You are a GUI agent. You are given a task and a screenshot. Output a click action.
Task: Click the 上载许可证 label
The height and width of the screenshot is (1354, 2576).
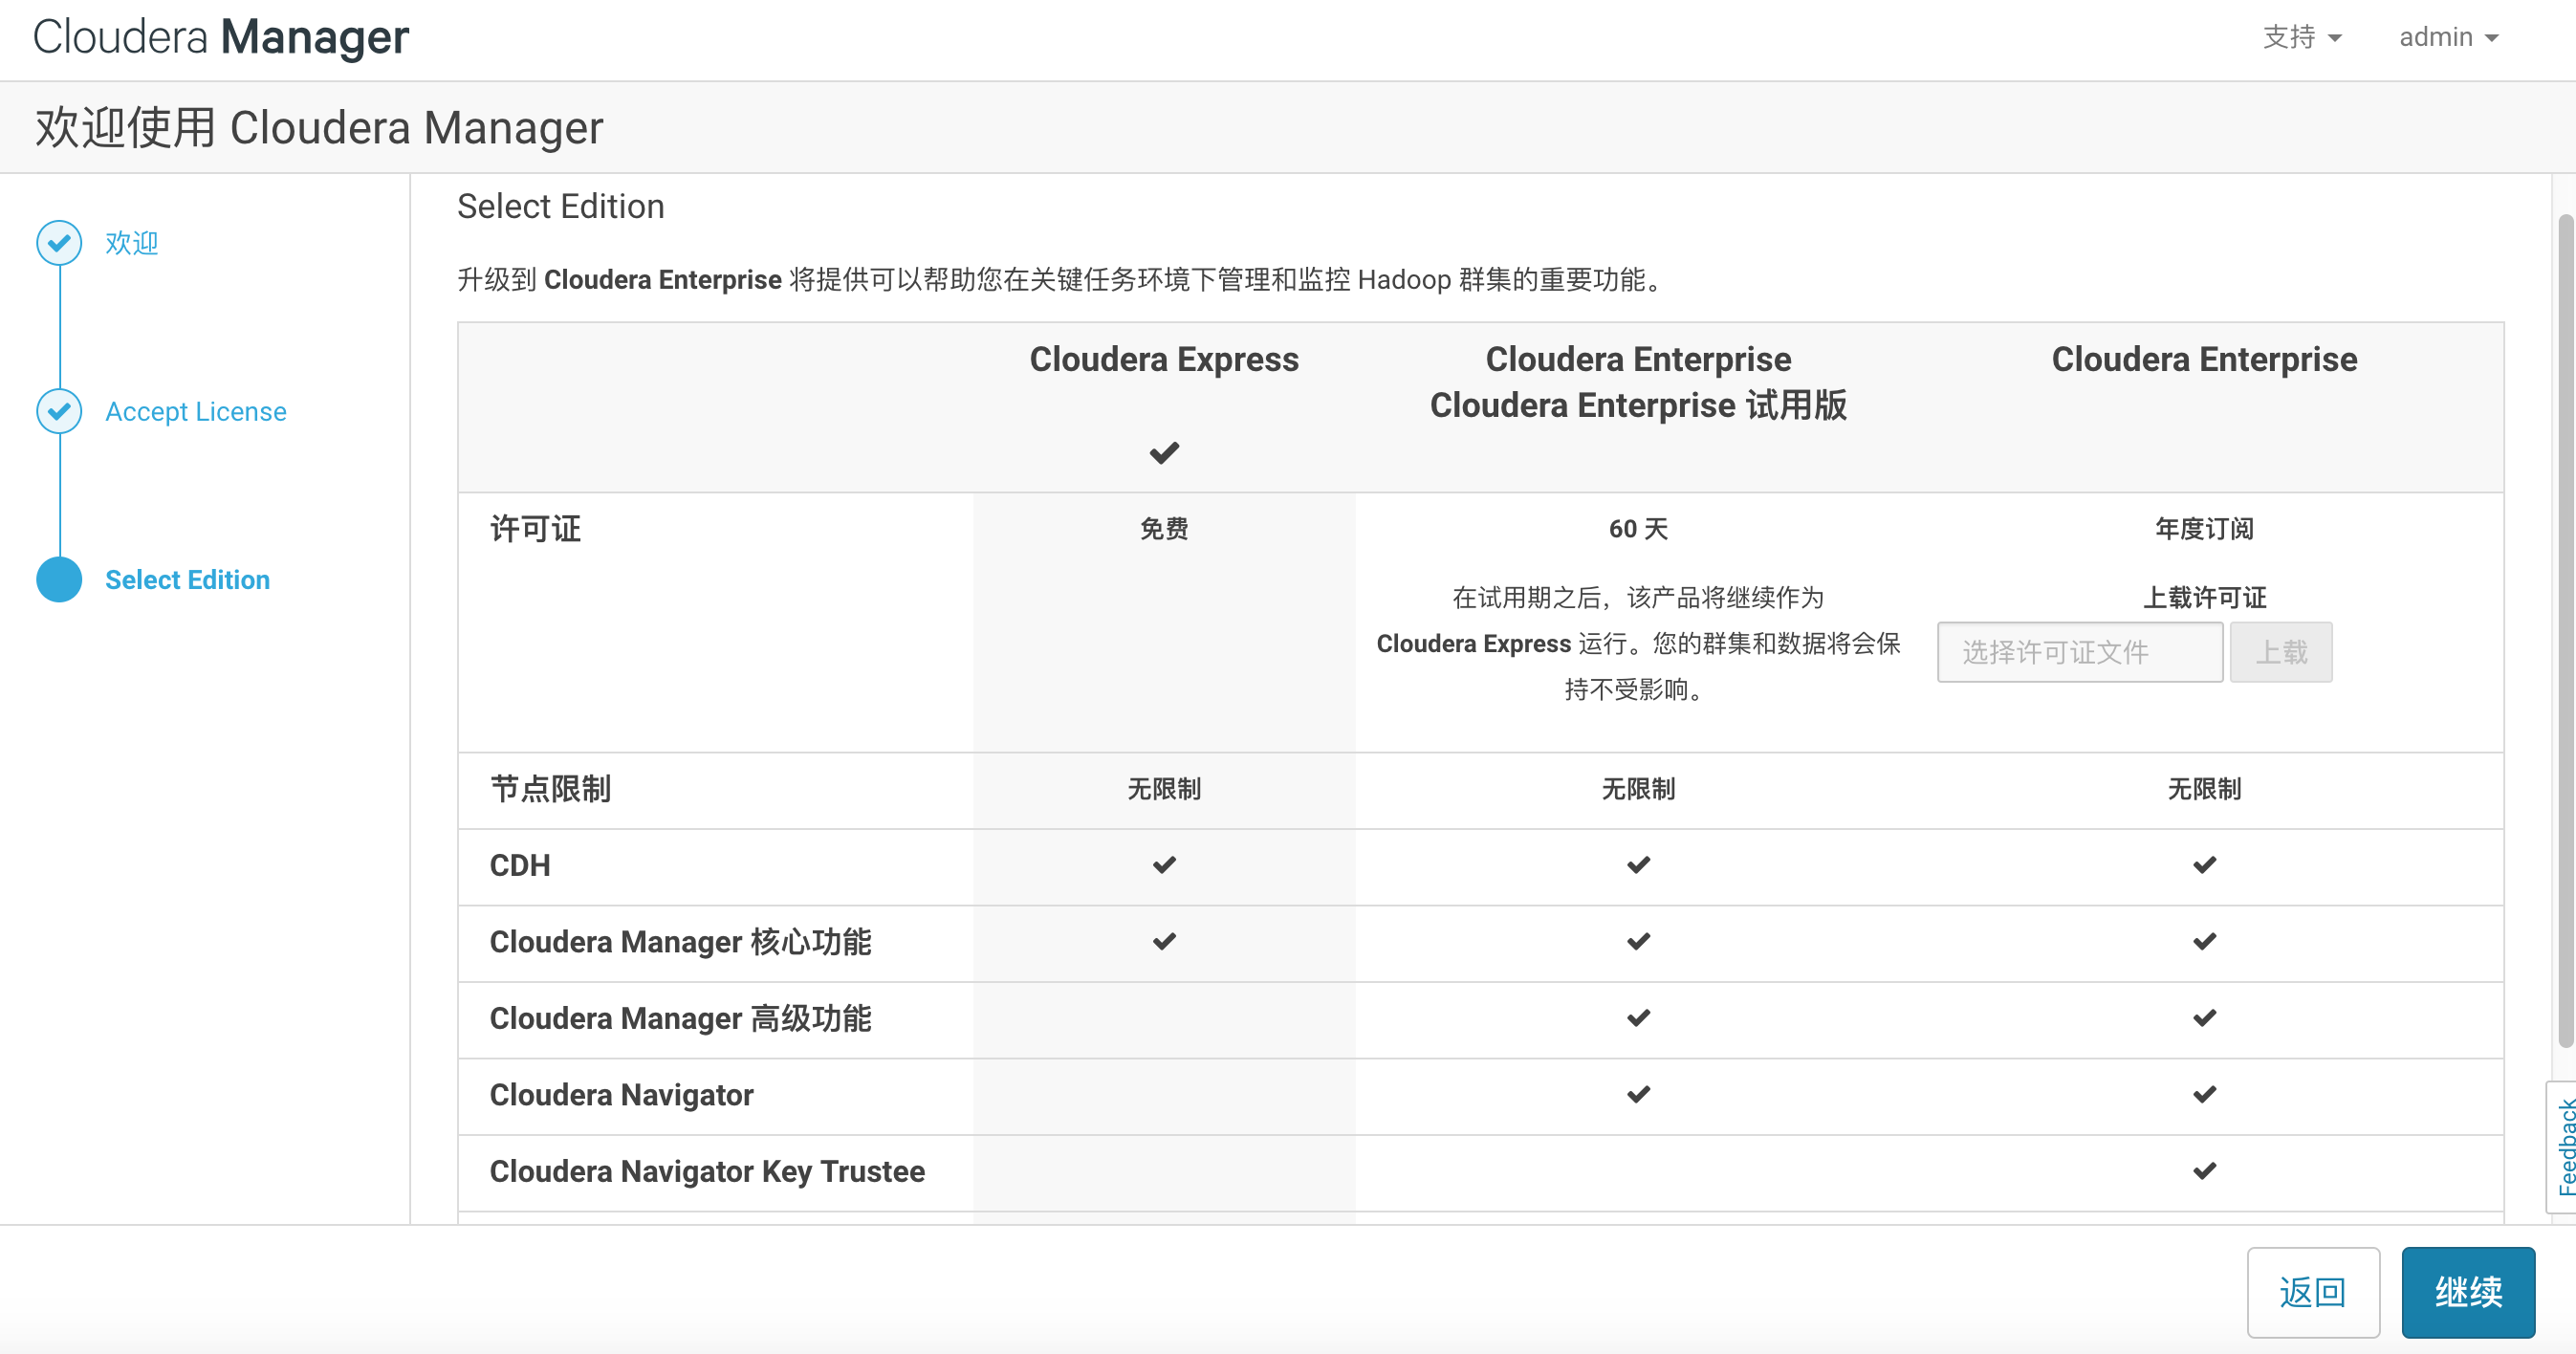(x=2204, y=597)
